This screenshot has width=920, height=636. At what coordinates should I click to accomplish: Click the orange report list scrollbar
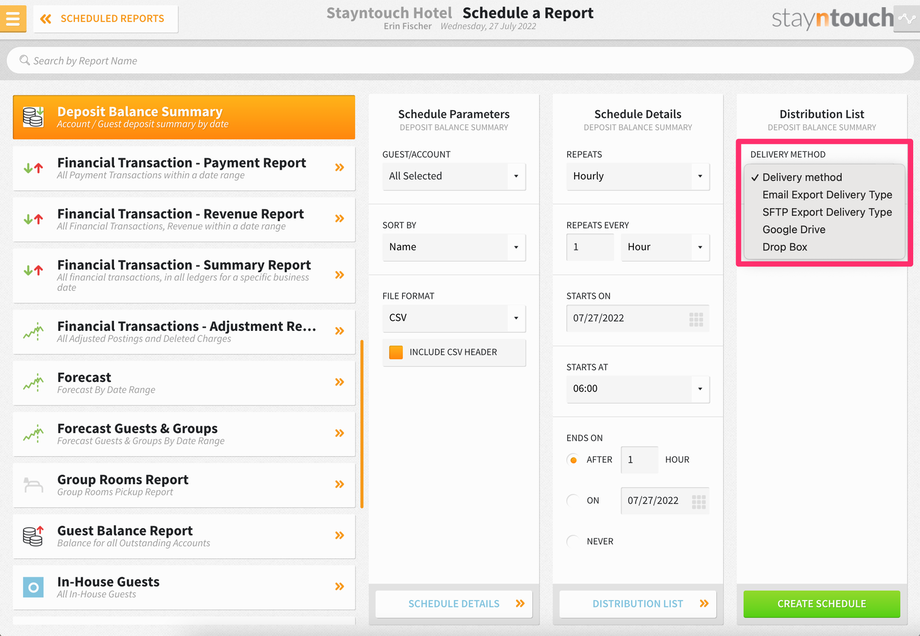(362, 424)
